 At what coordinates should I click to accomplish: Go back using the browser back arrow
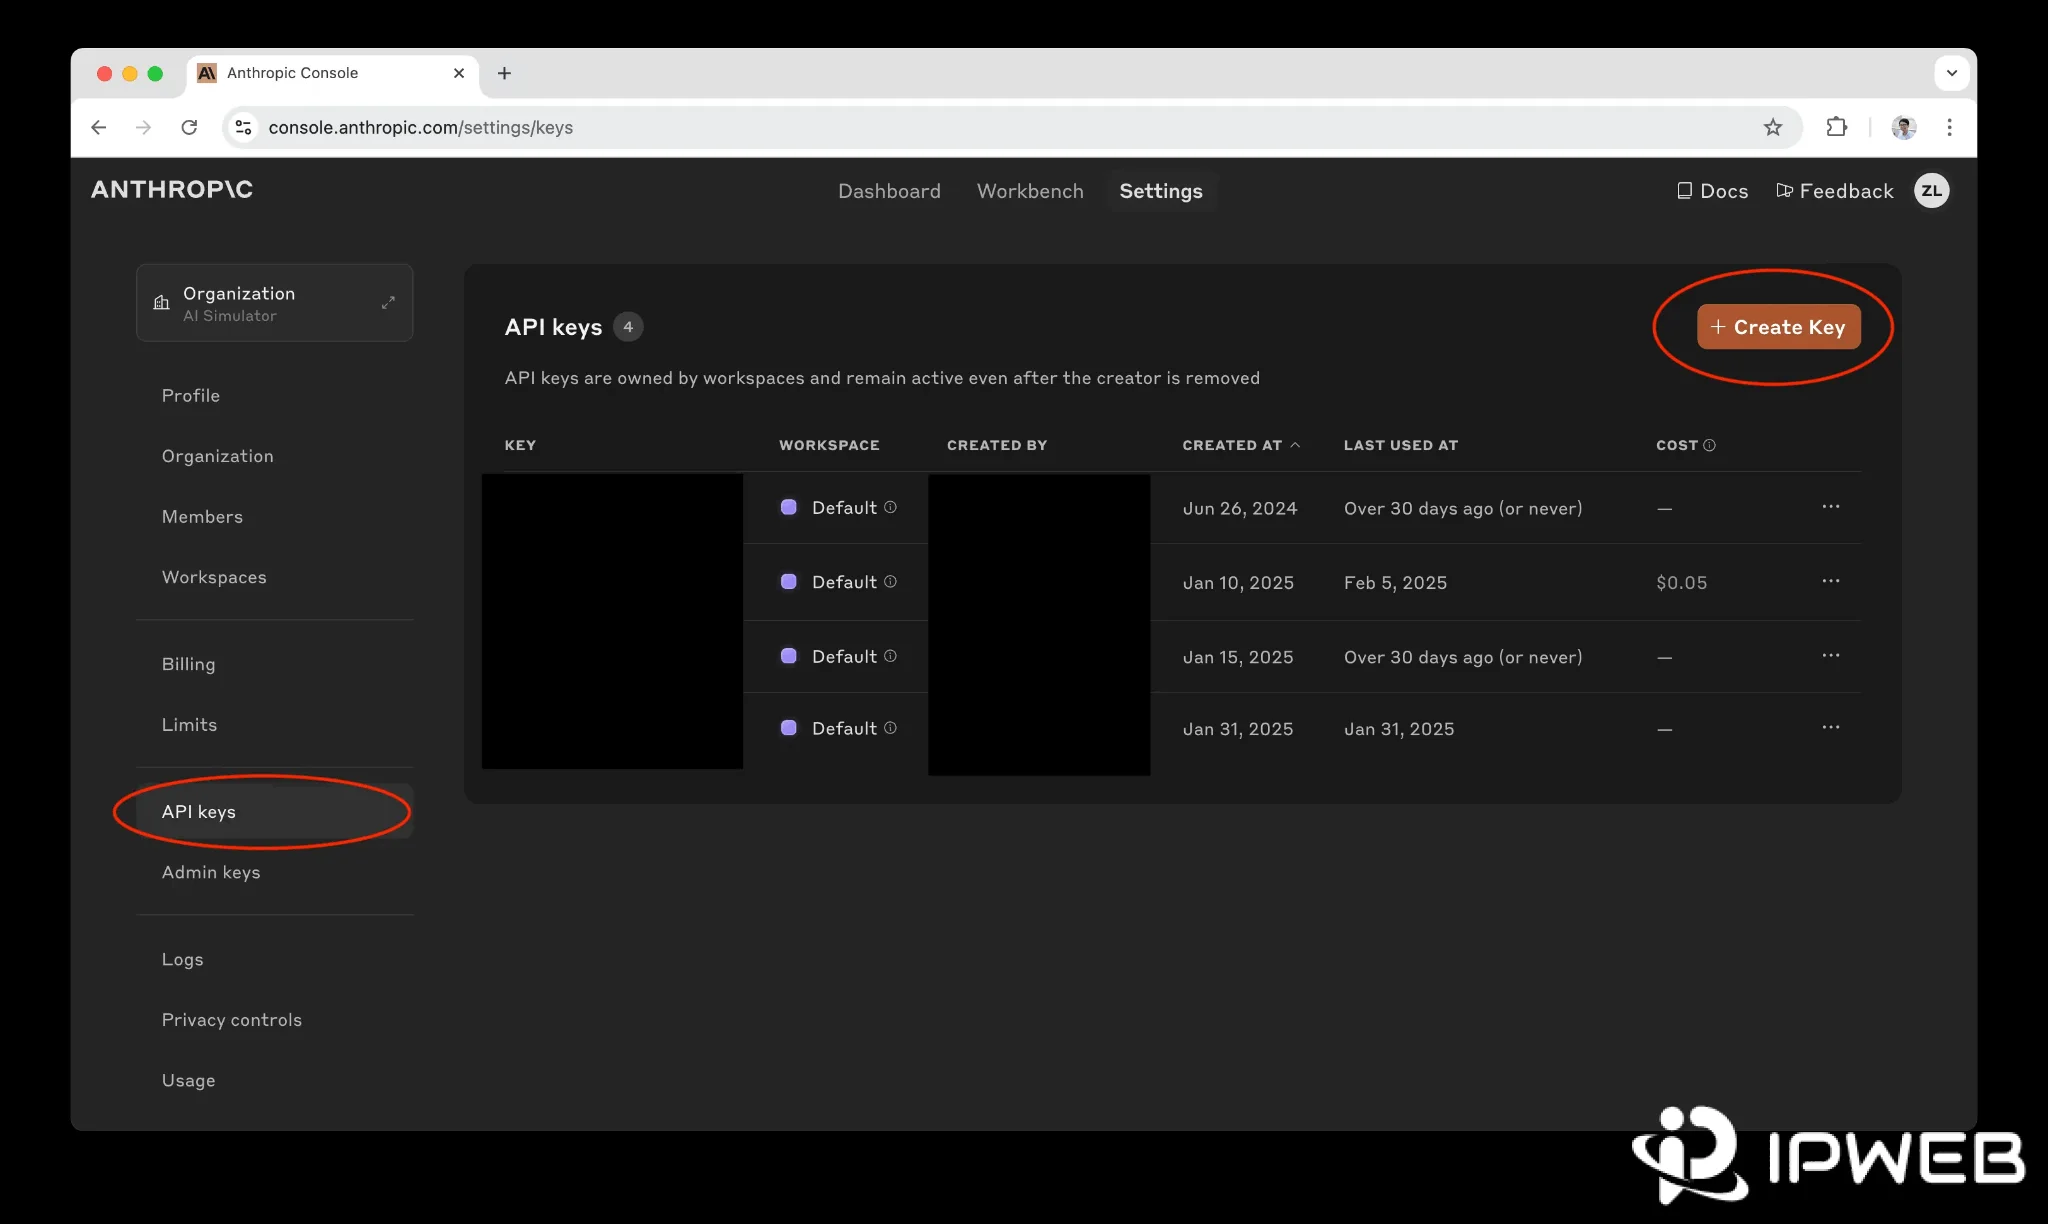pos(98,127)
